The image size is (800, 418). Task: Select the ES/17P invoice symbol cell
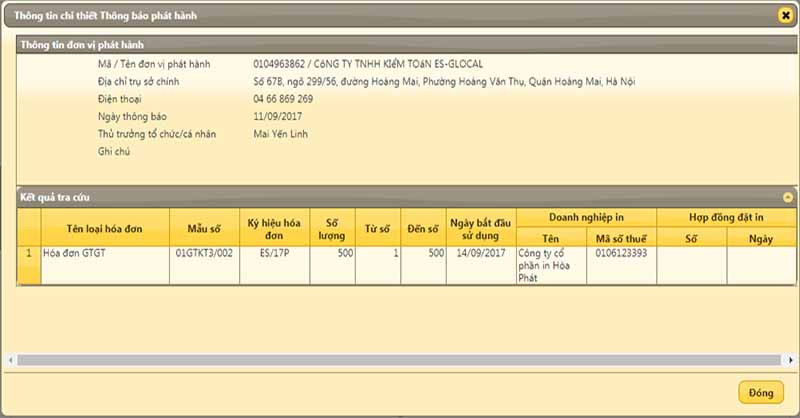[x=274, y=253]
